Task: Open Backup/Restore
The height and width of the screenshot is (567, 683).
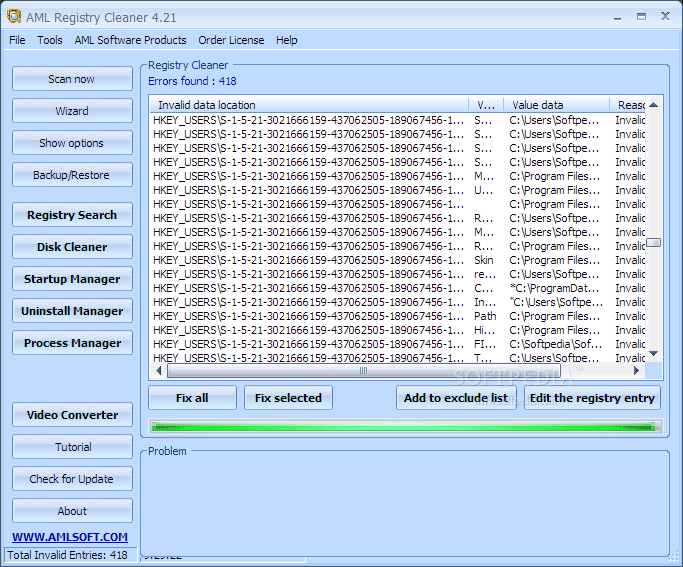Action: pos(72,175)
